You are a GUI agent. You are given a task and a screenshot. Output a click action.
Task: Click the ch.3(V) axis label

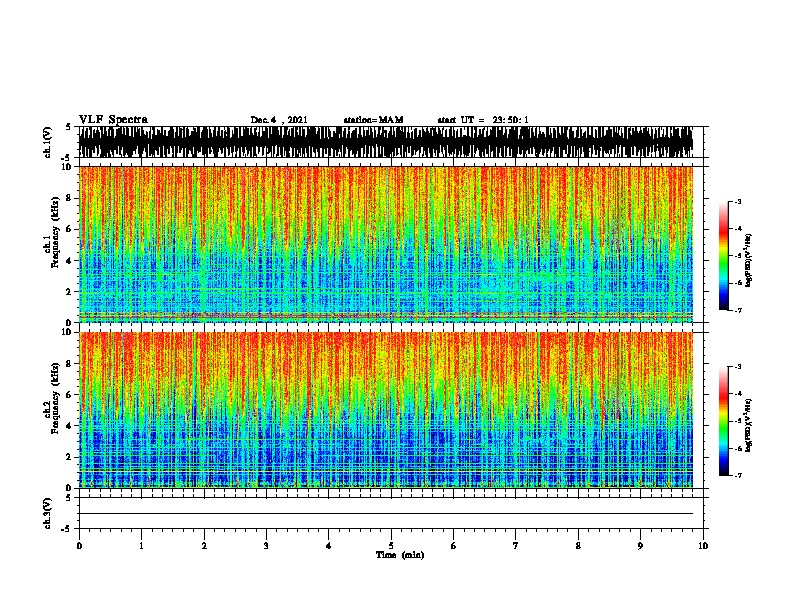[48, 513]
